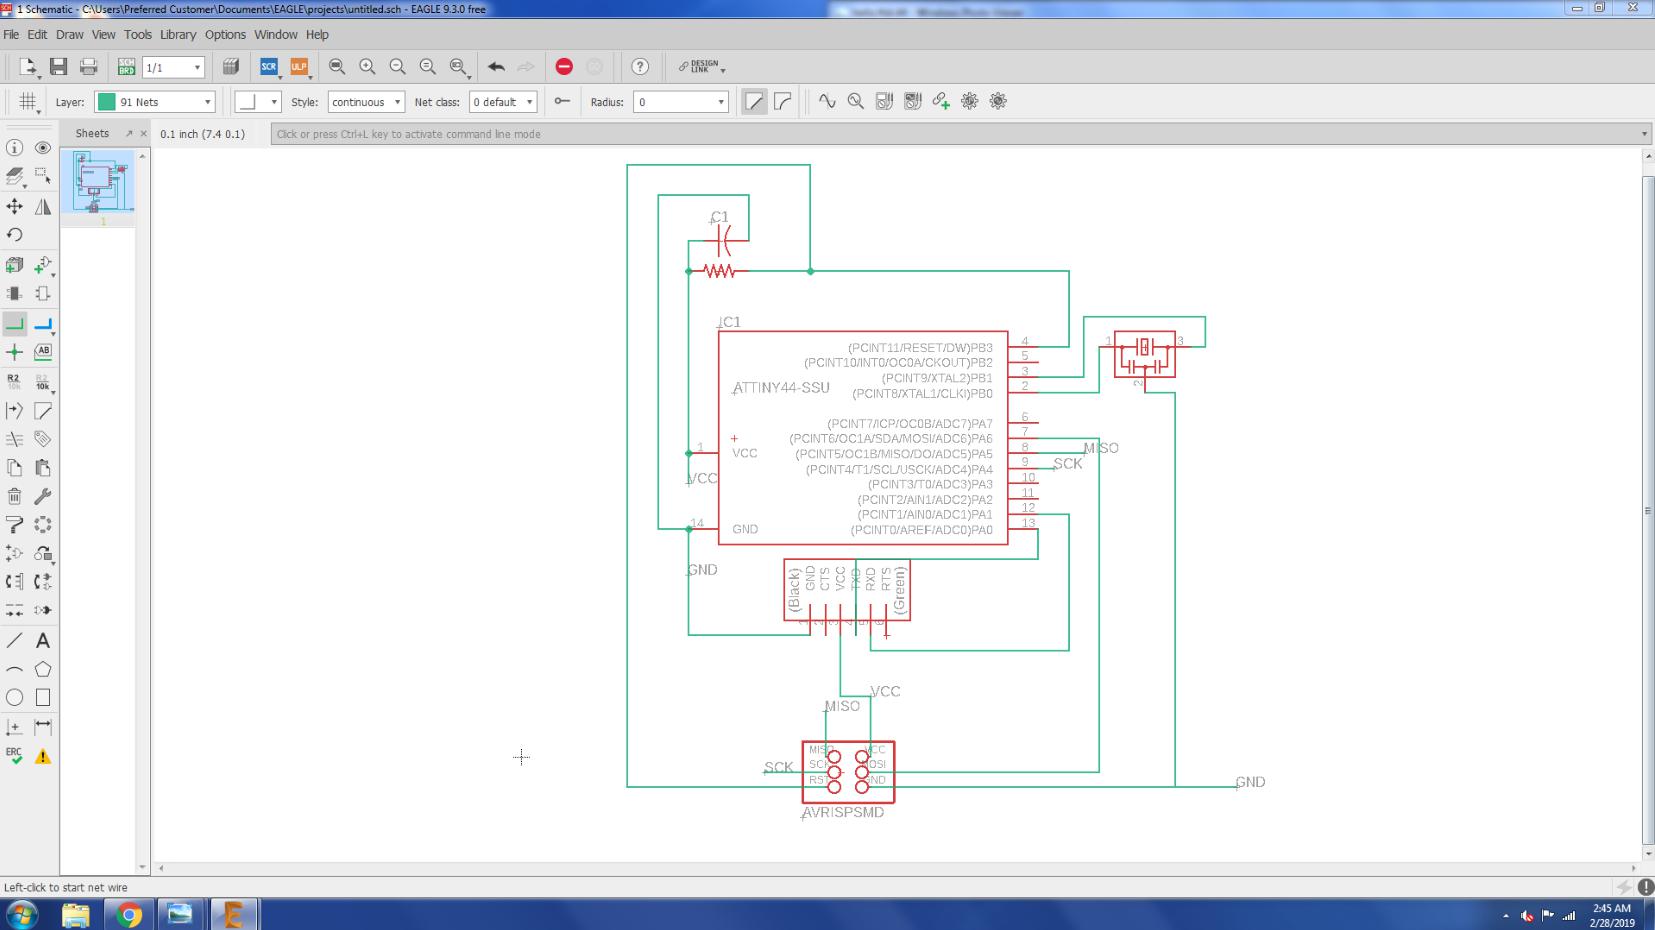Click the Print icon
This screenshot has height=930, width=1655.
click(89, 67)
